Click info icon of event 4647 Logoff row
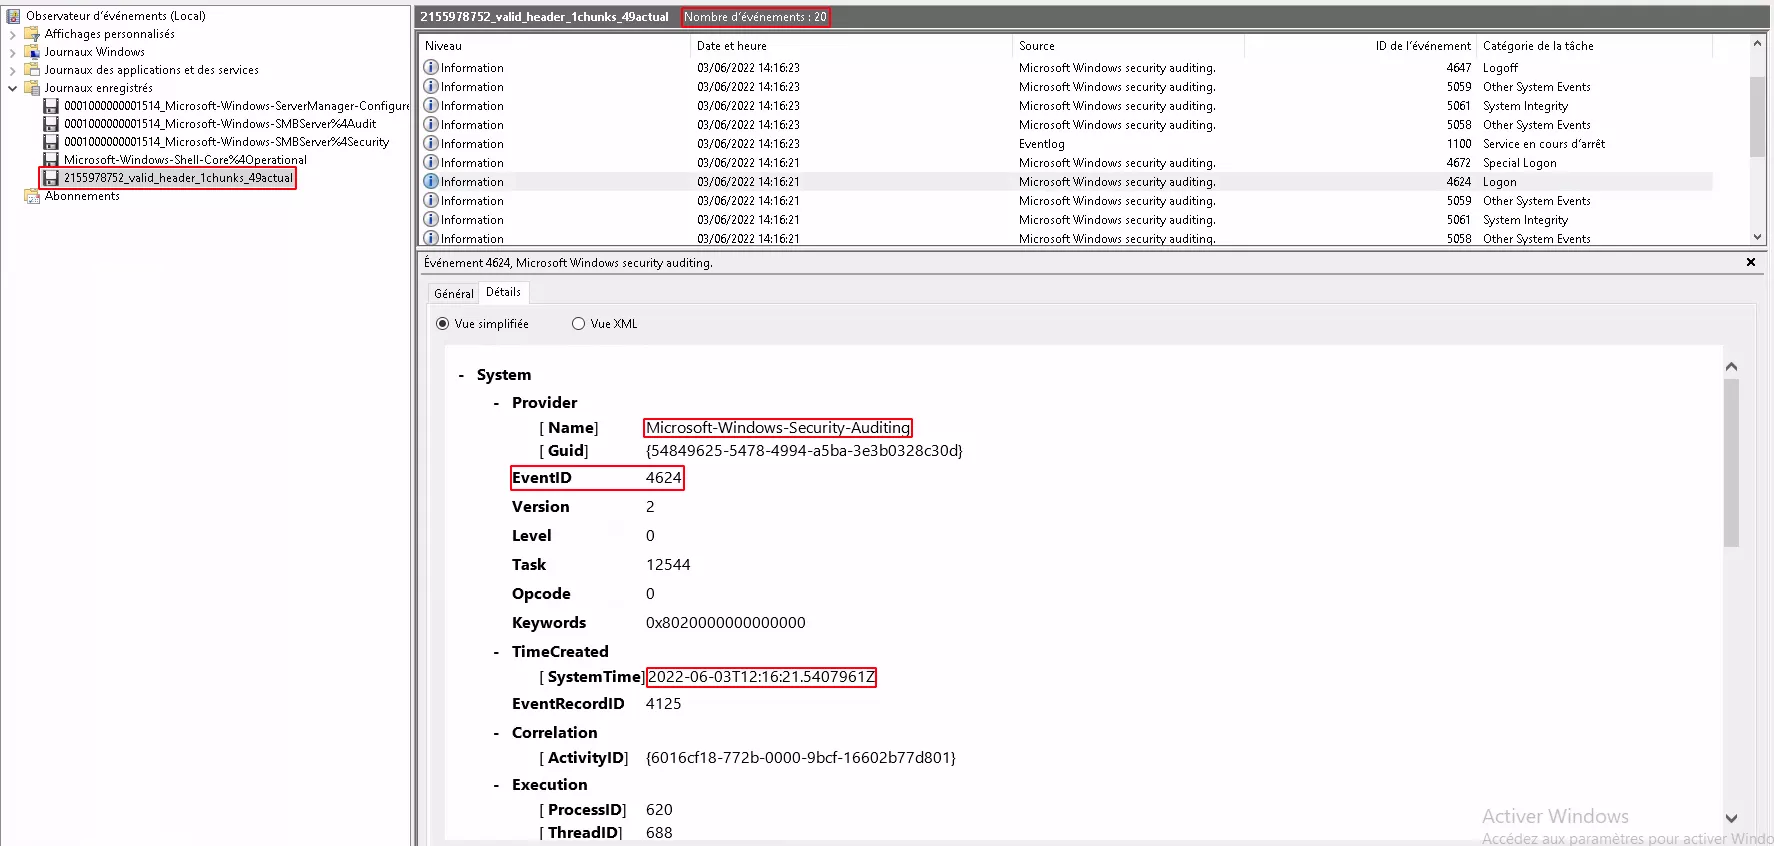This screenshot has width=1774, height=846. coord(431,68)
